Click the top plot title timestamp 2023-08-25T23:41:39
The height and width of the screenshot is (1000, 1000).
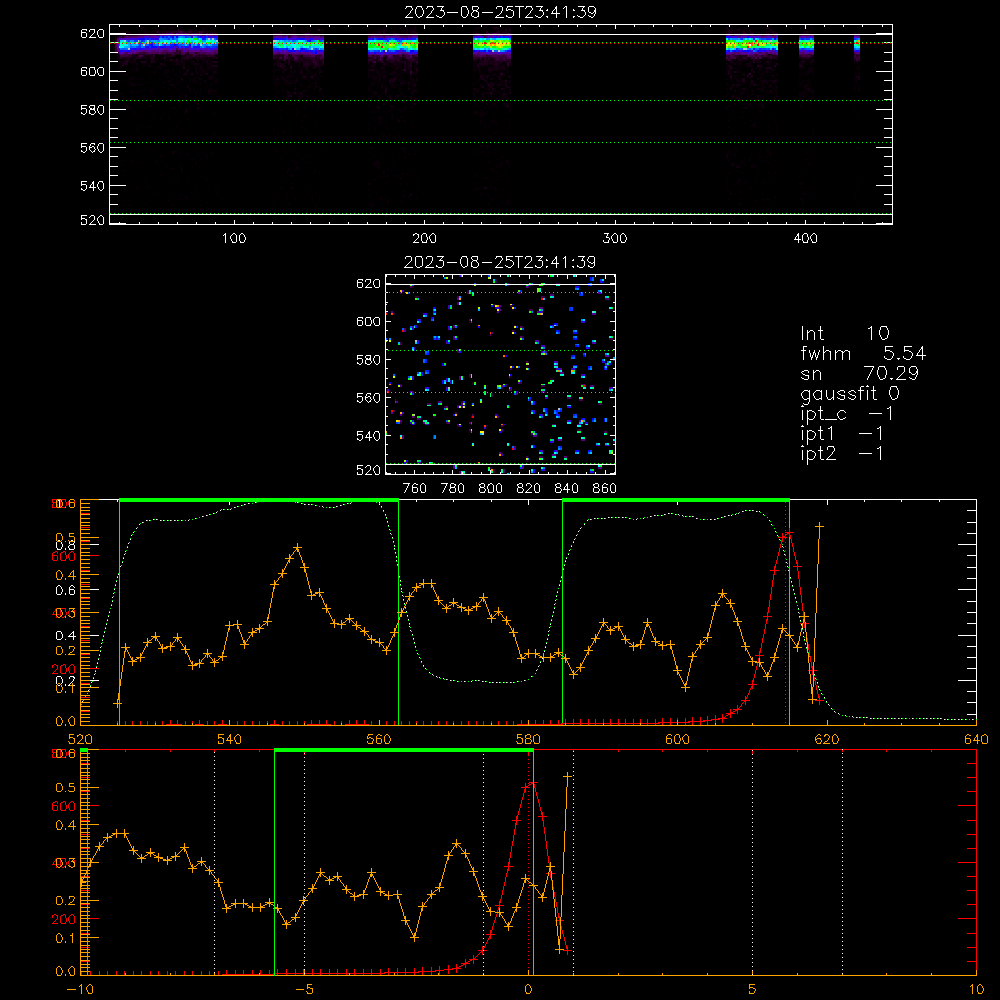pyautogui.click(x=501, y=12)
